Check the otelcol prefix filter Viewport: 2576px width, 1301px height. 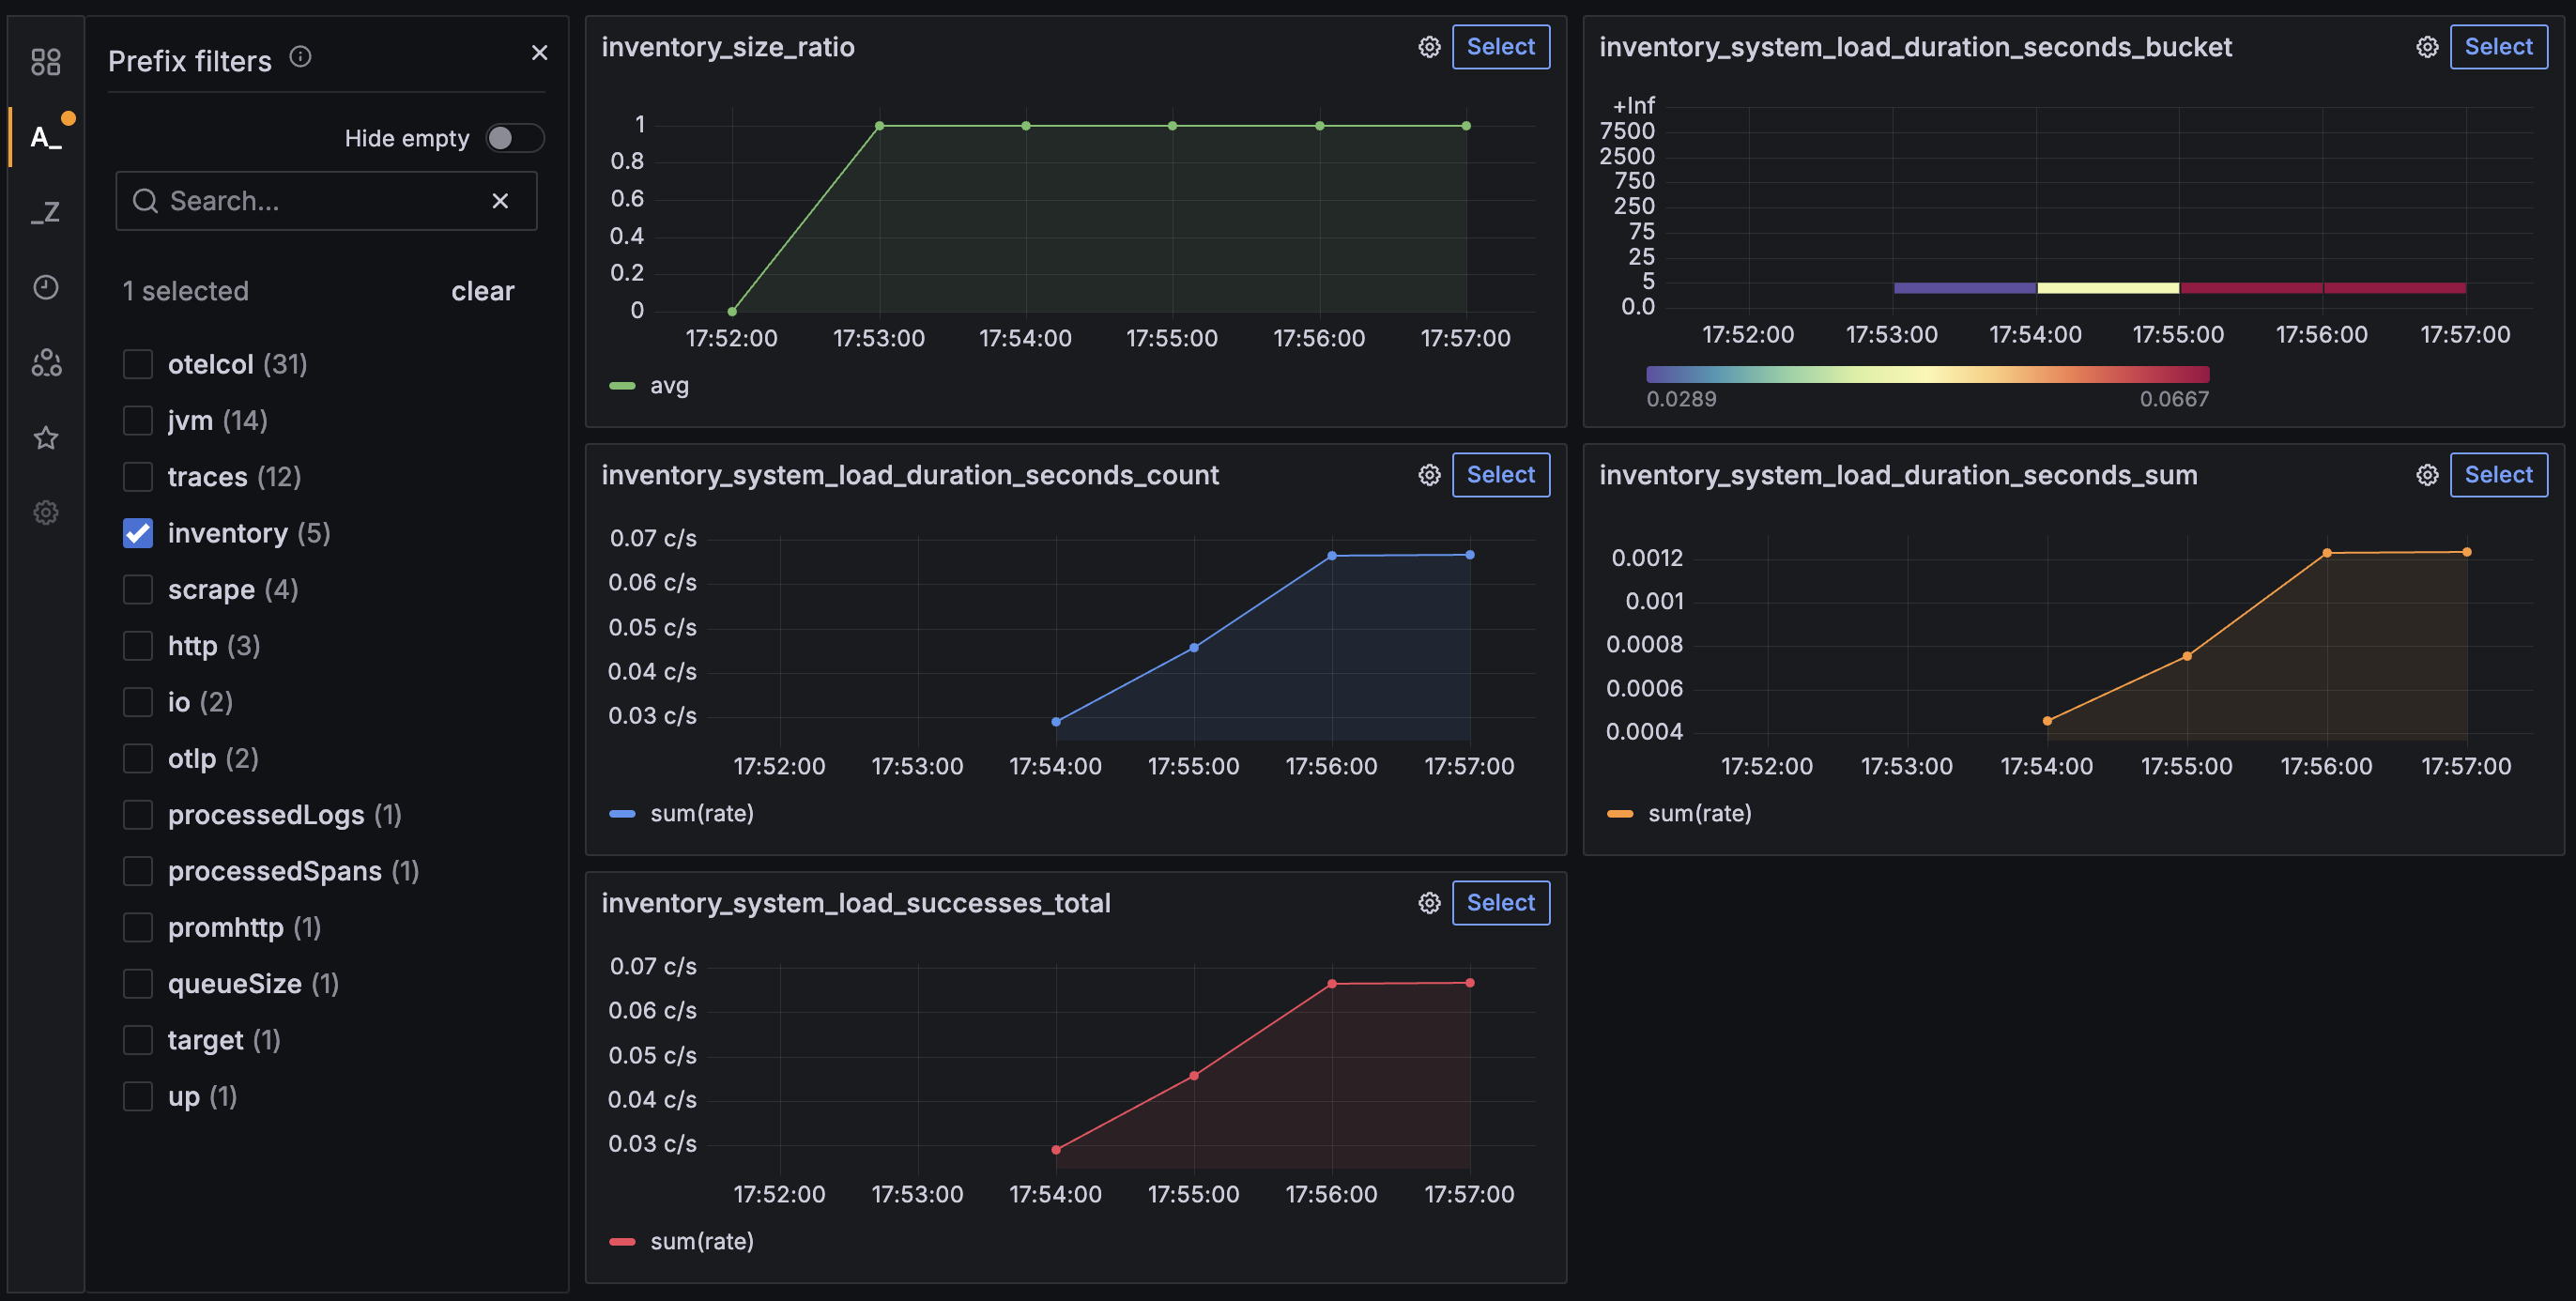pos(137,364)
